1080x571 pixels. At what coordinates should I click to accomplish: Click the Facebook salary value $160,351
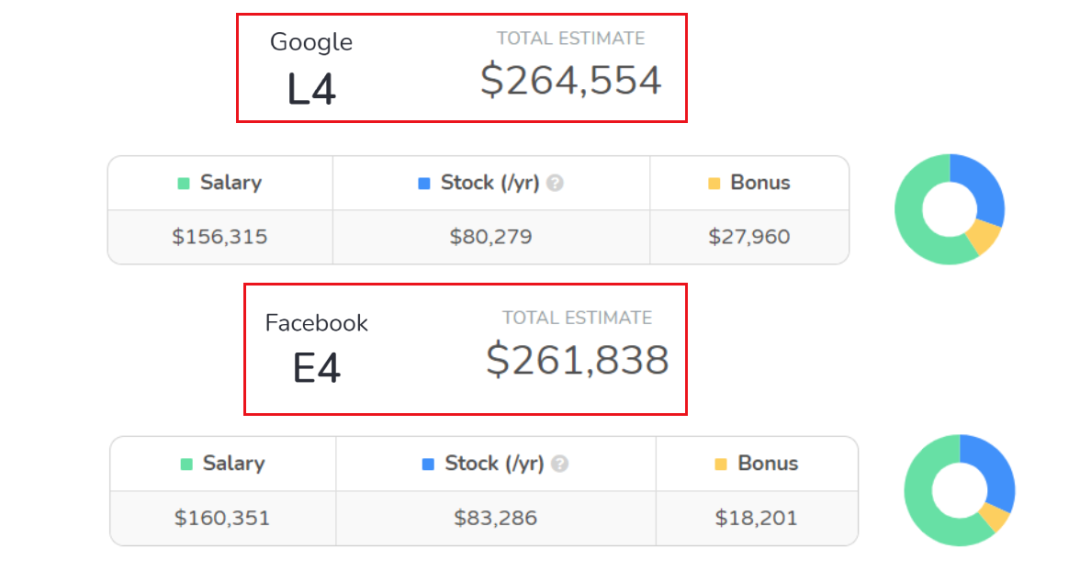coord(222,518)
